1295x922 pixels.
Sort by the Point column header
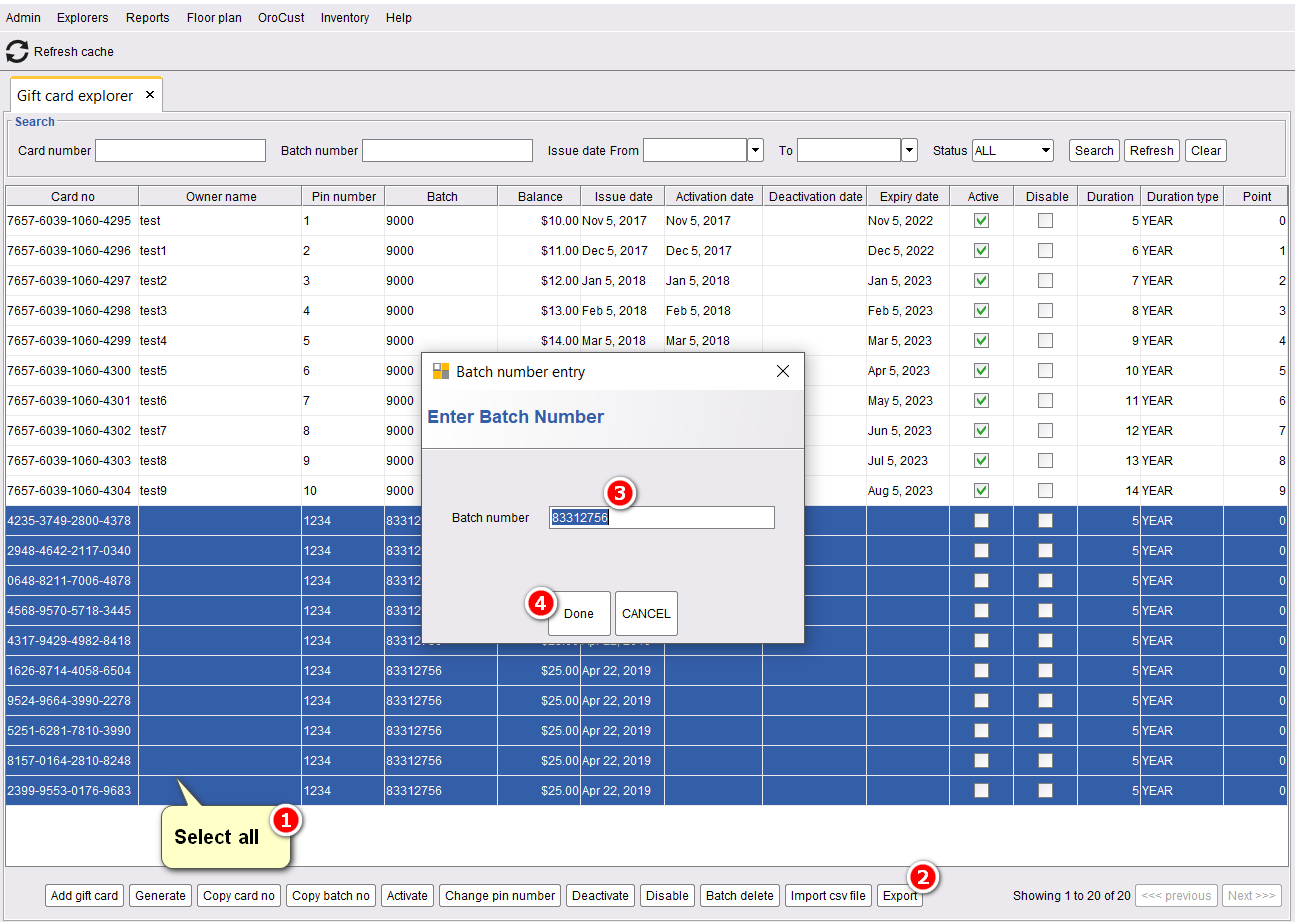click(x=1257, y=196)
